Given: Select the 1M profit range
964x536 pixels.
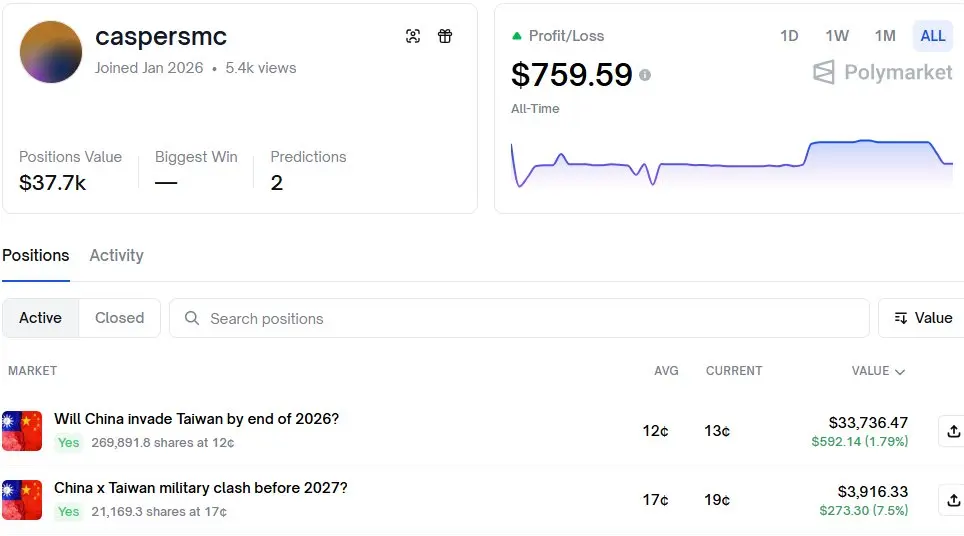Looking at the screenshot, I should point(885,36).
